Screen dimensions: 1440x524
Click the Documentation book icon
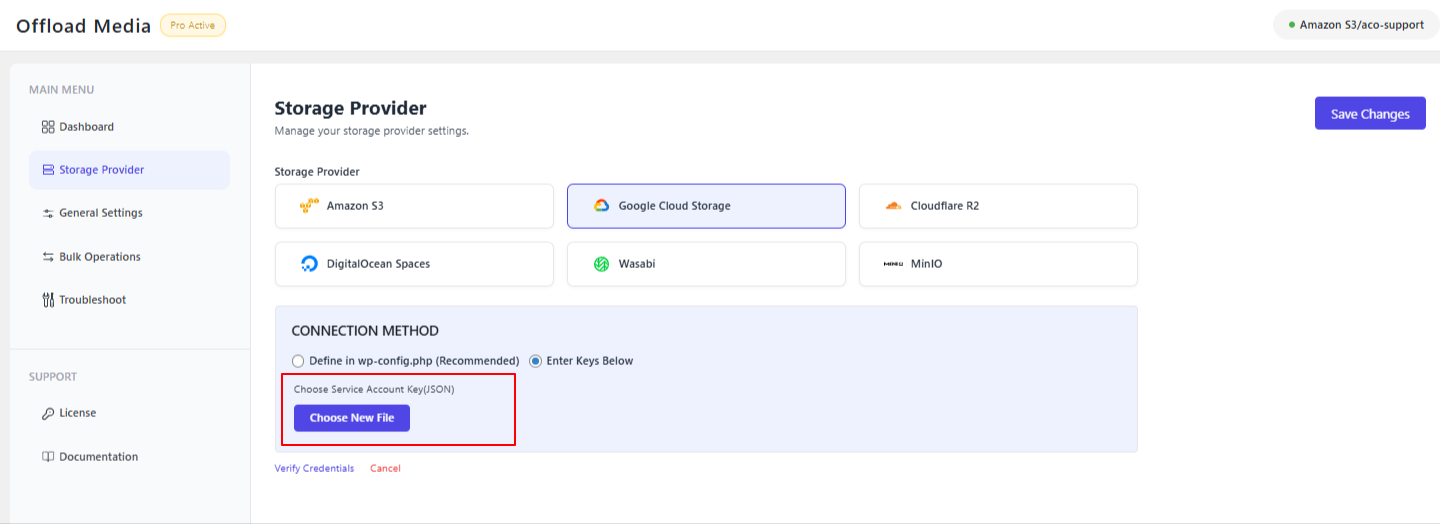[x=48, y=457]
